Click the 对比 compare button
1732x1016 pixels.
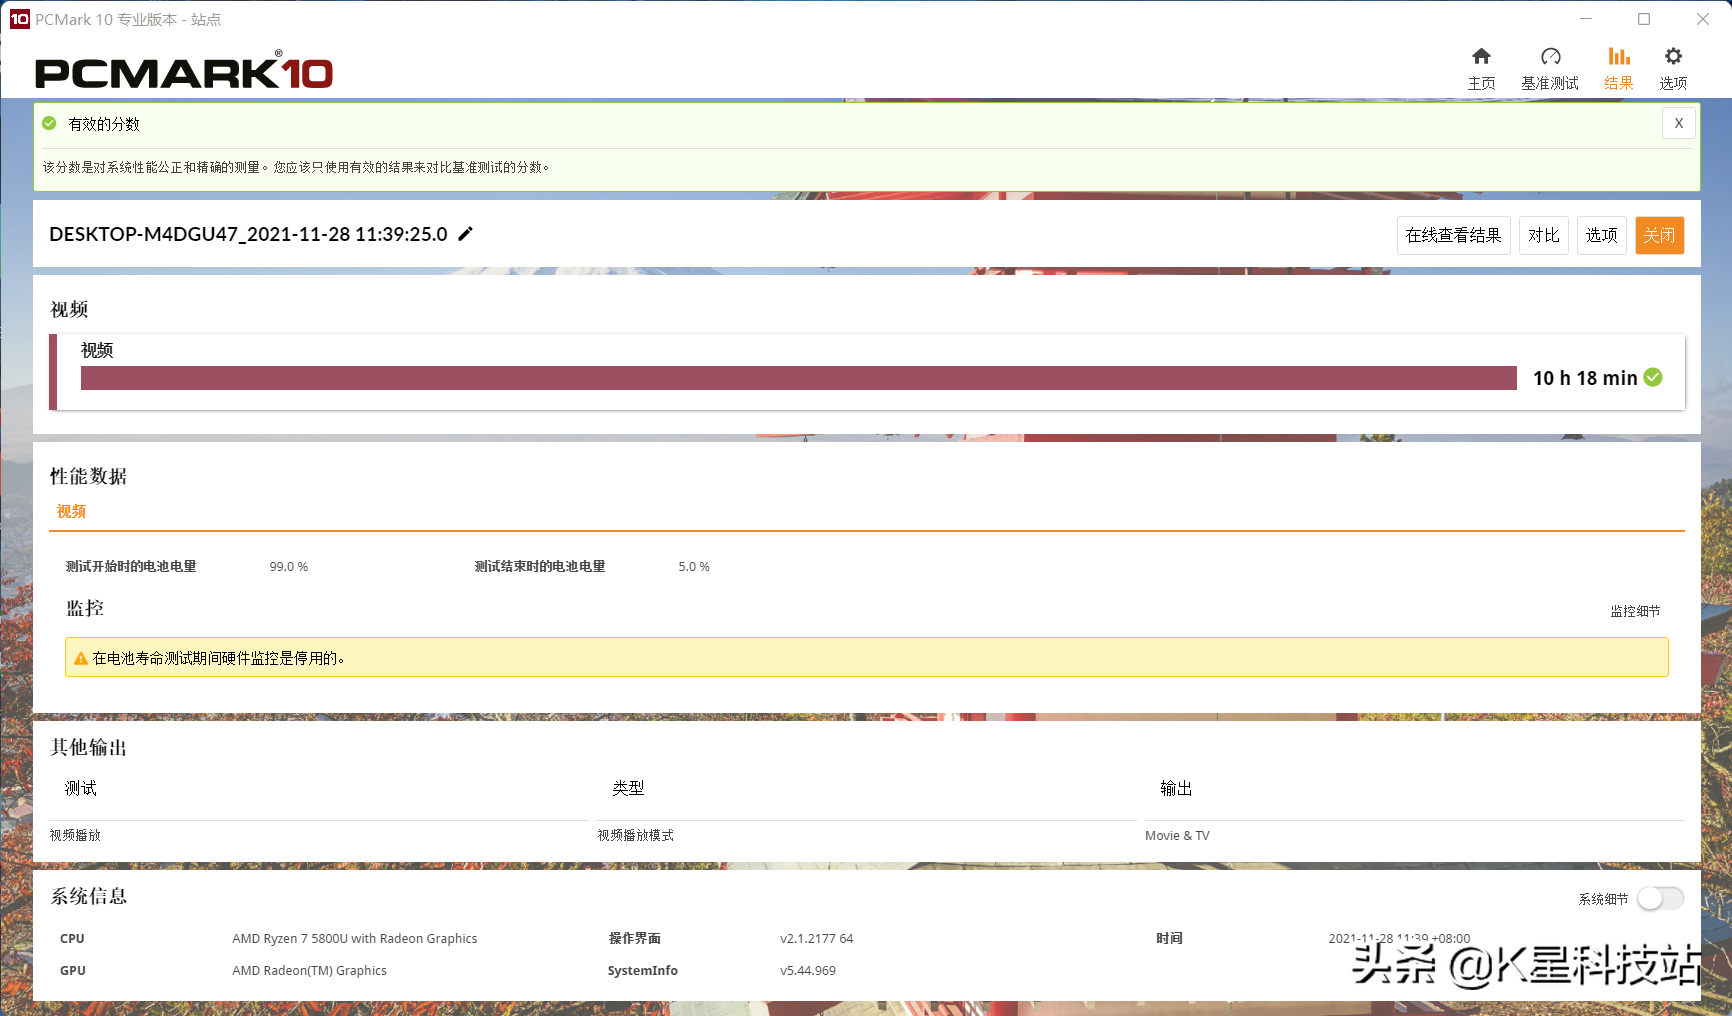coord(1543,235)
